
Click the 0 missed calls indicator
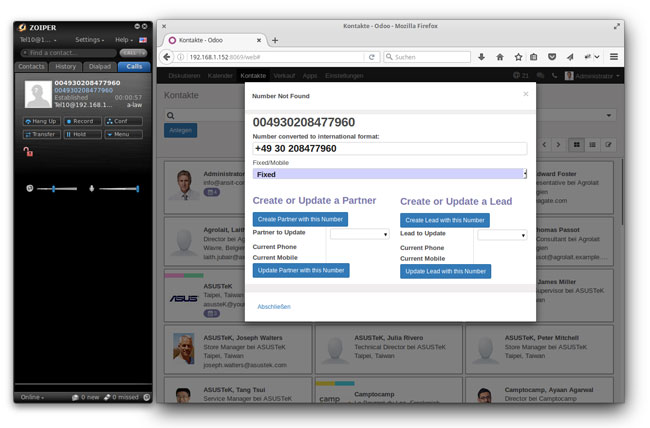[121, 397]
